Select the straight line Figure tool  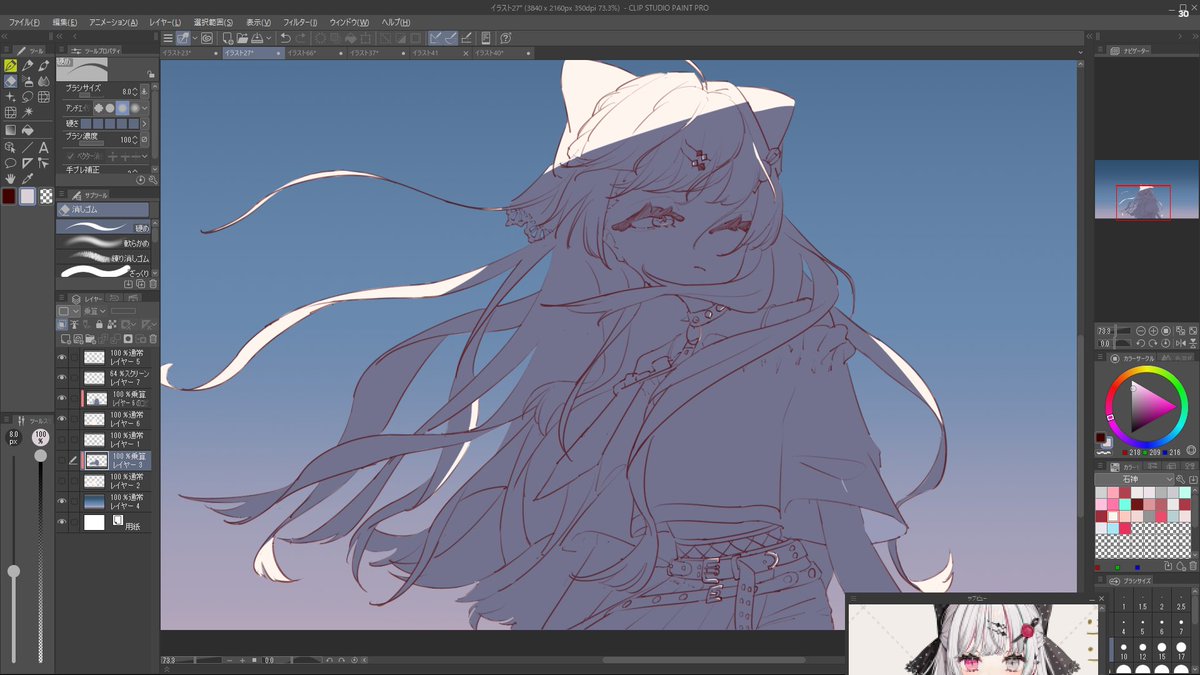(x=27, y=147)
